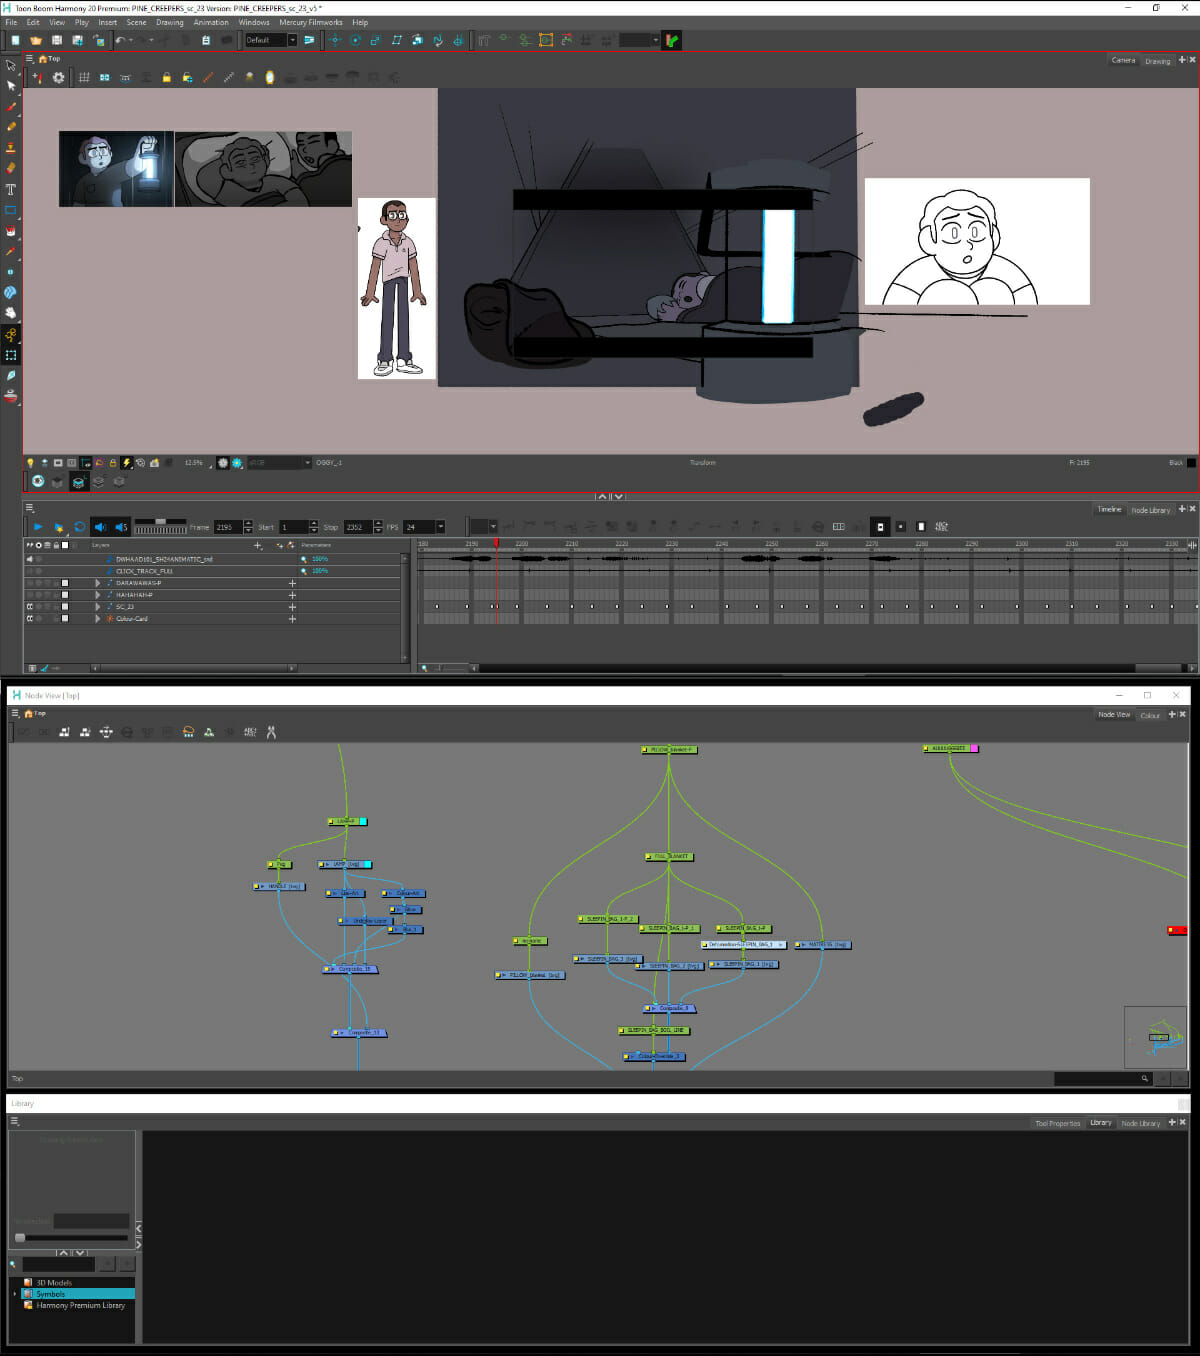Pick the Eraser tool
This screenshot has height=1356, width=1200.
pyautogui.click(x=11, y=168)
